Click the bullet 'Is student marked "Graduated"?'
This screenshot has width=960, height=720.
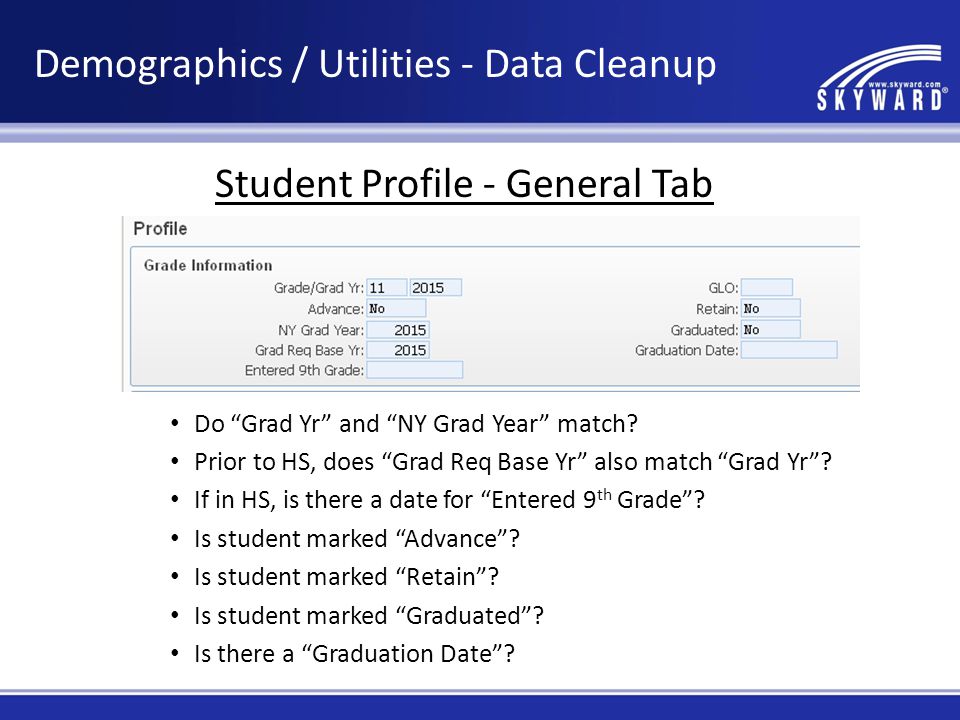point(369,615)
